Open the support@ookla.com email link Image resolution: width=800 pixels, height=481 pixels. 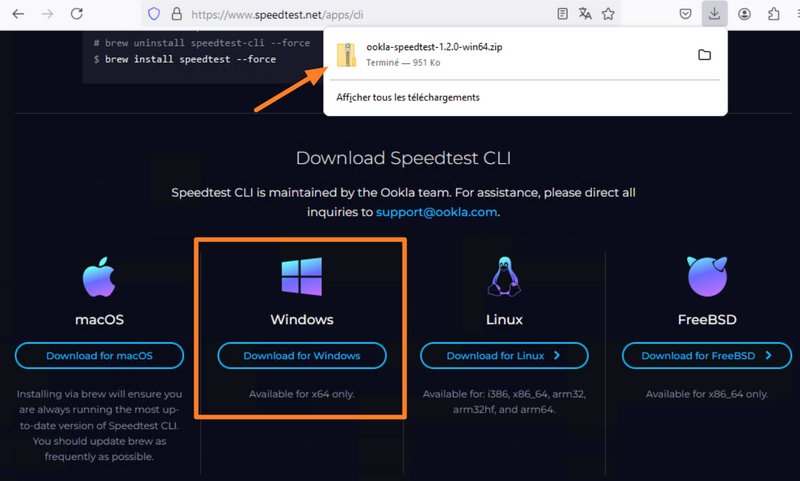click(x=436, y=212)
